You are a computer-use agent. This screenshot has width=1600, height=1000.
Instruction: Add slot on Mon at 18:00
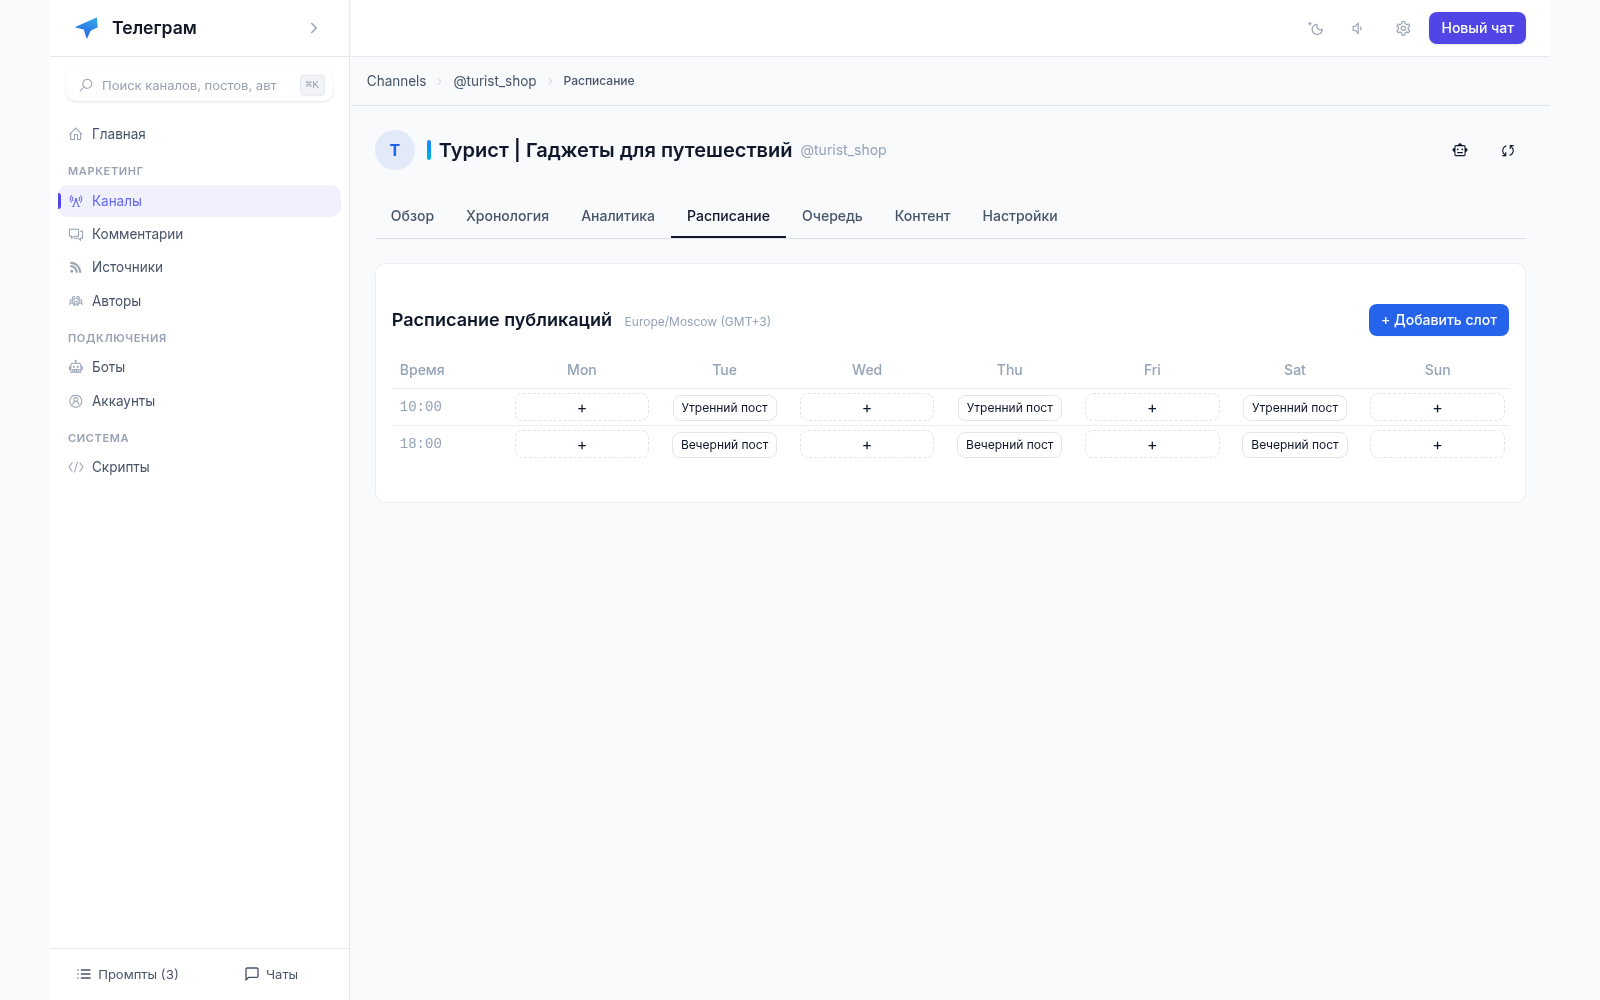(x=582, y=444)
